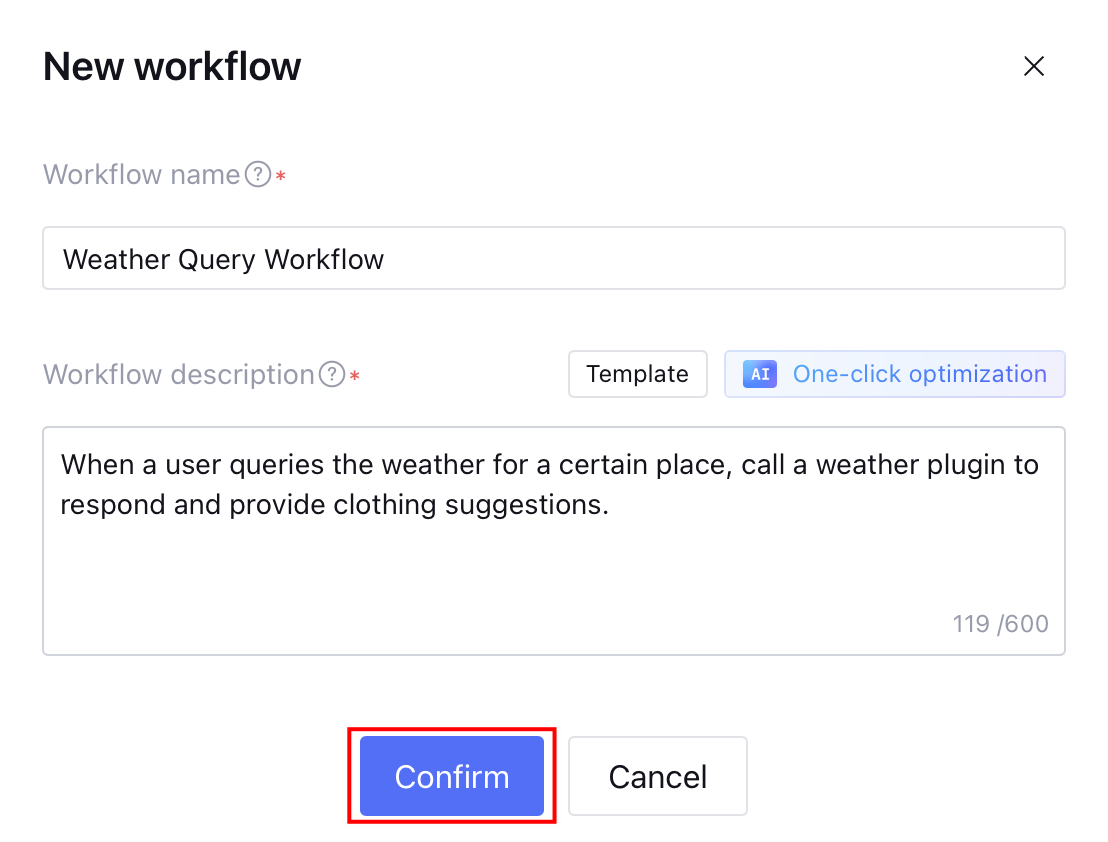Click the "New workflow" dialog title
The height and width of the screenshot is (842, 1108).
[x=172, y=67]
